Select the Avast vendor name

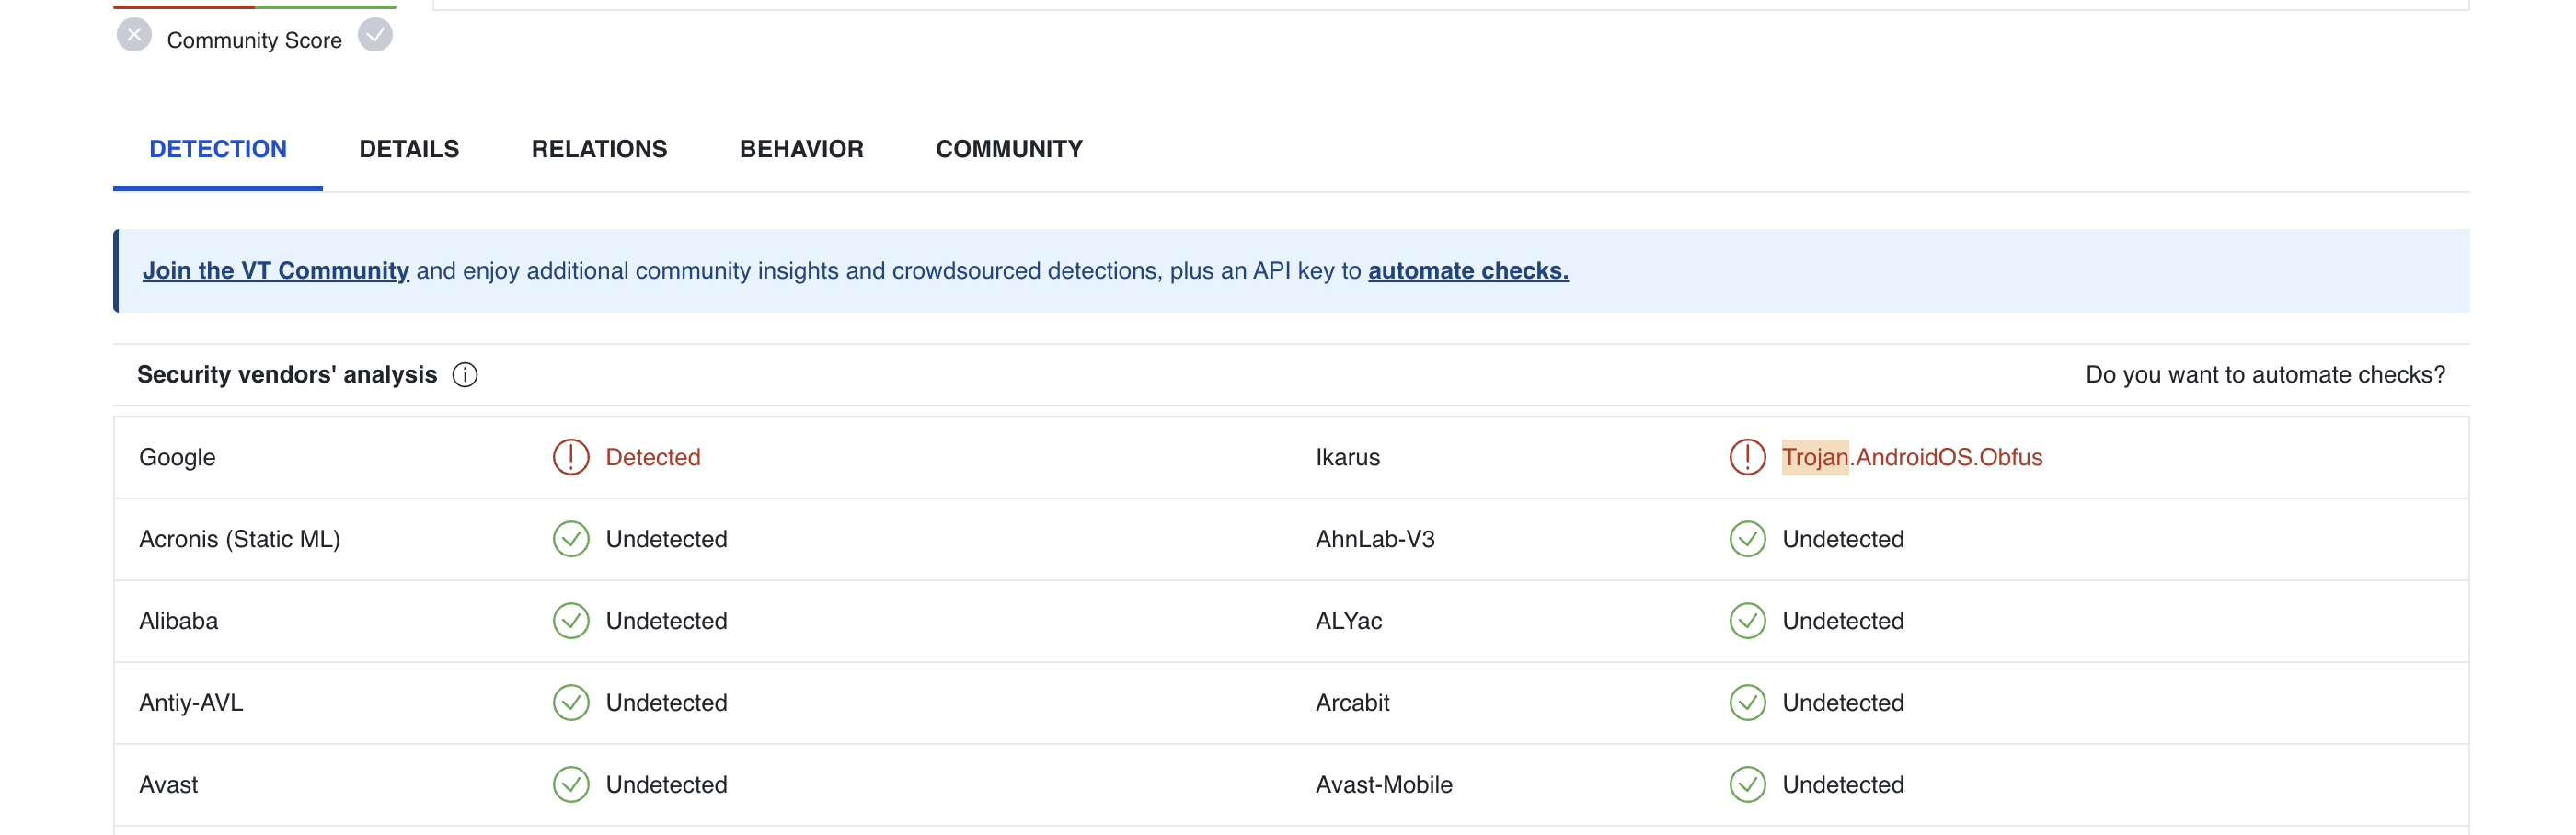tap(168, 785)
